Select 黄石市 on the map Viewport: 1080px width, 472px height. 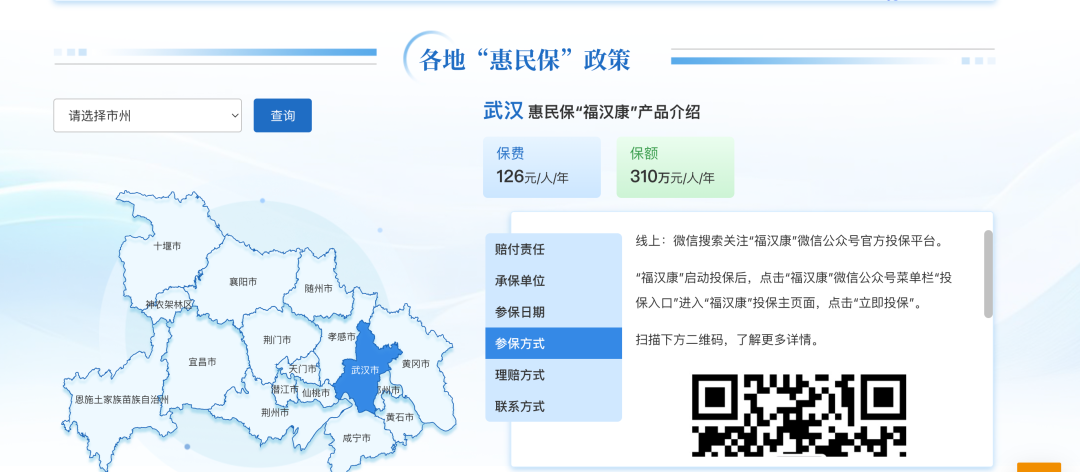400,418
